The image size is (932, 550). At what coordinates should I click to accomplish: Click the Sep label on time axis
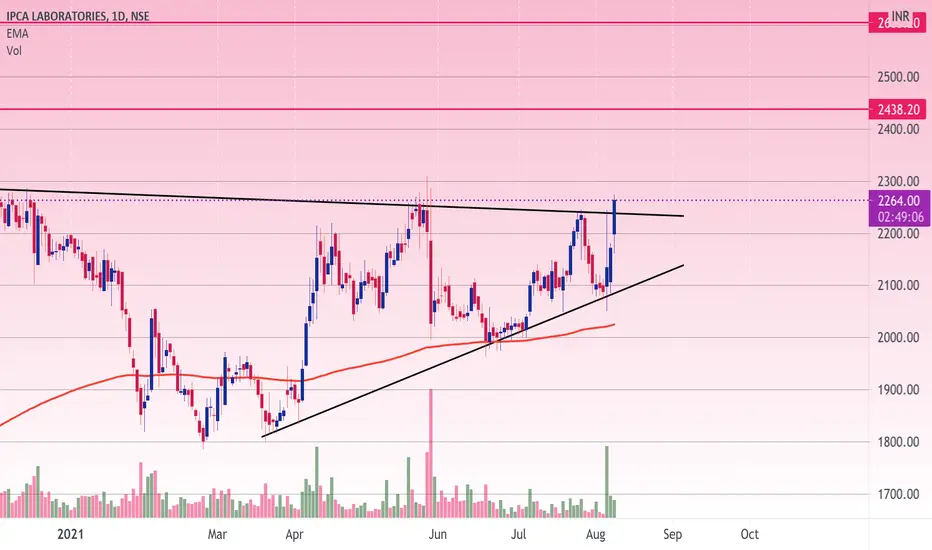point(672,534)
